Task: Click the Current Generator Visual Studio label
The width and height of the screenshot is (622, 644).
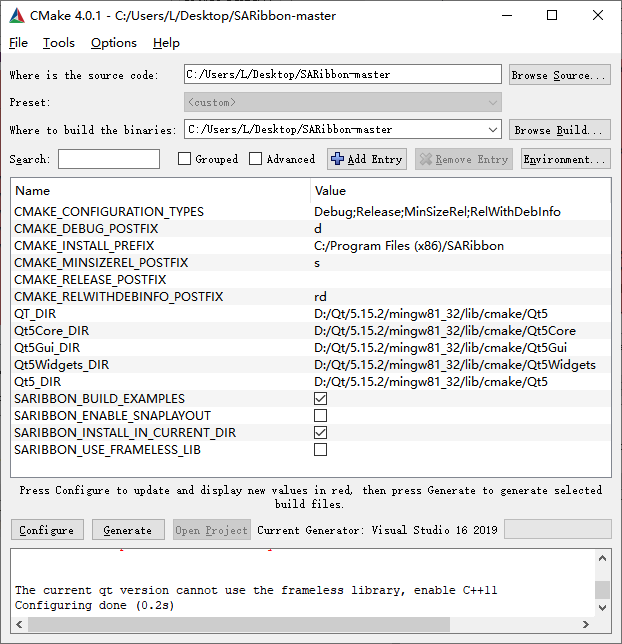Action: (x=377, y=530)
